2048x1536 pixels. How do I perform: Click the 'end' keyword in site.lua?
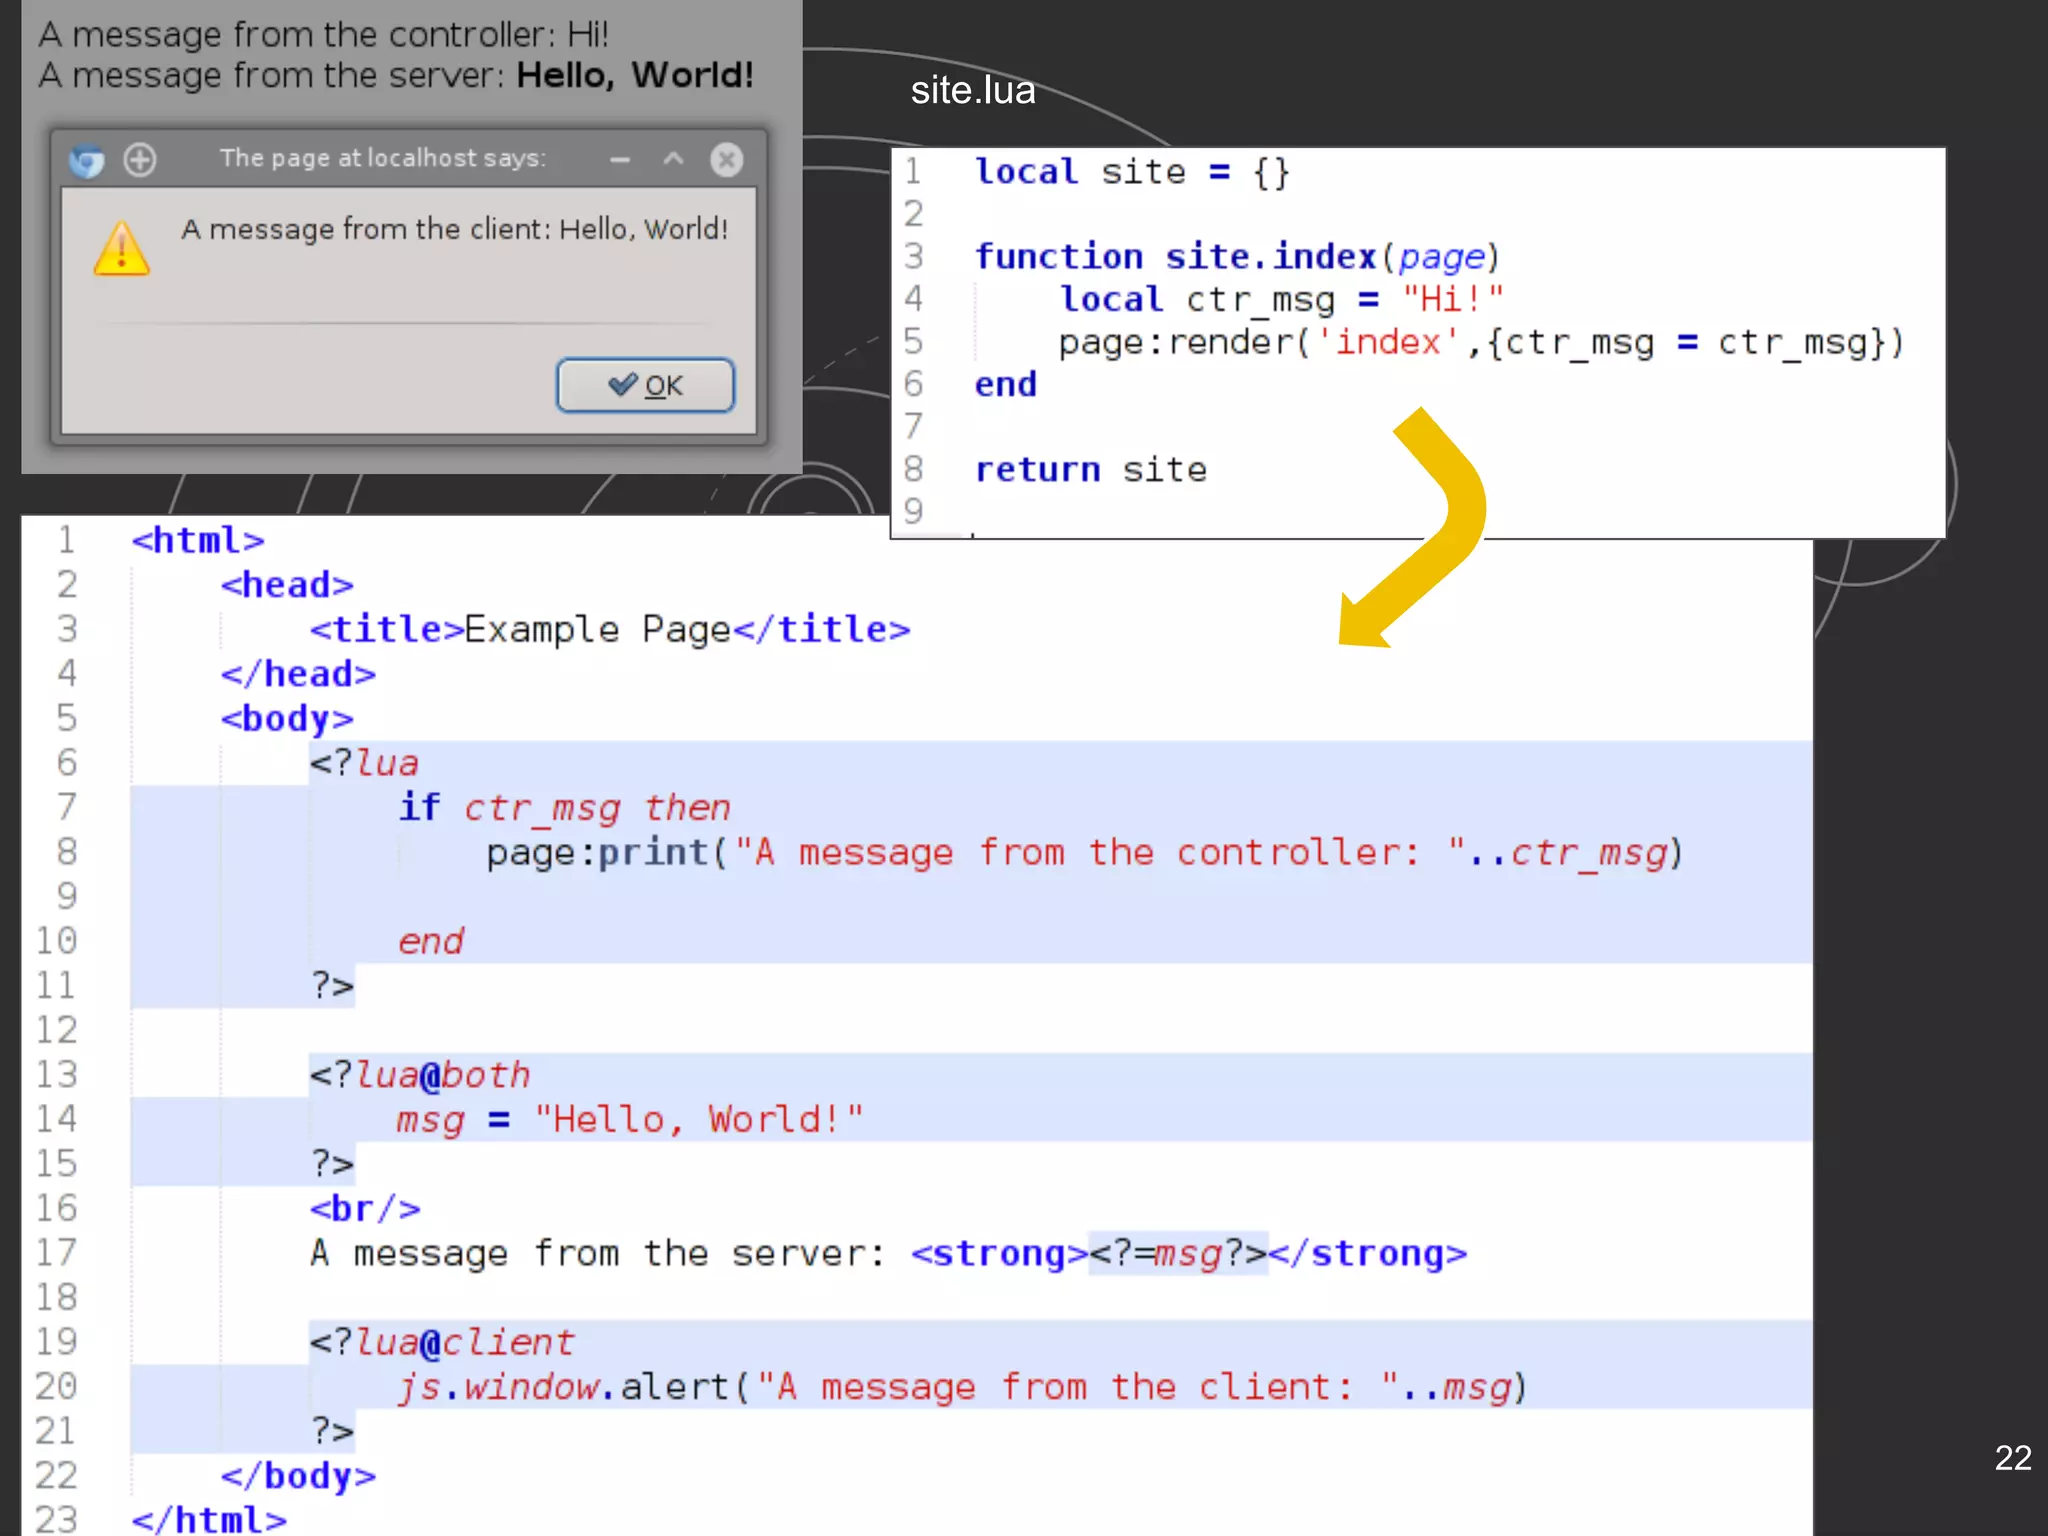(1006, 384)
